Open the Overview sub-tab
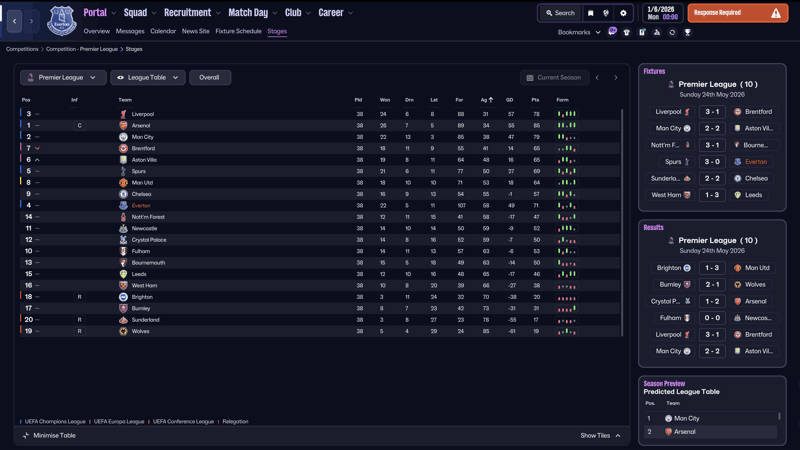800x450 pixels. pos(96,31)
